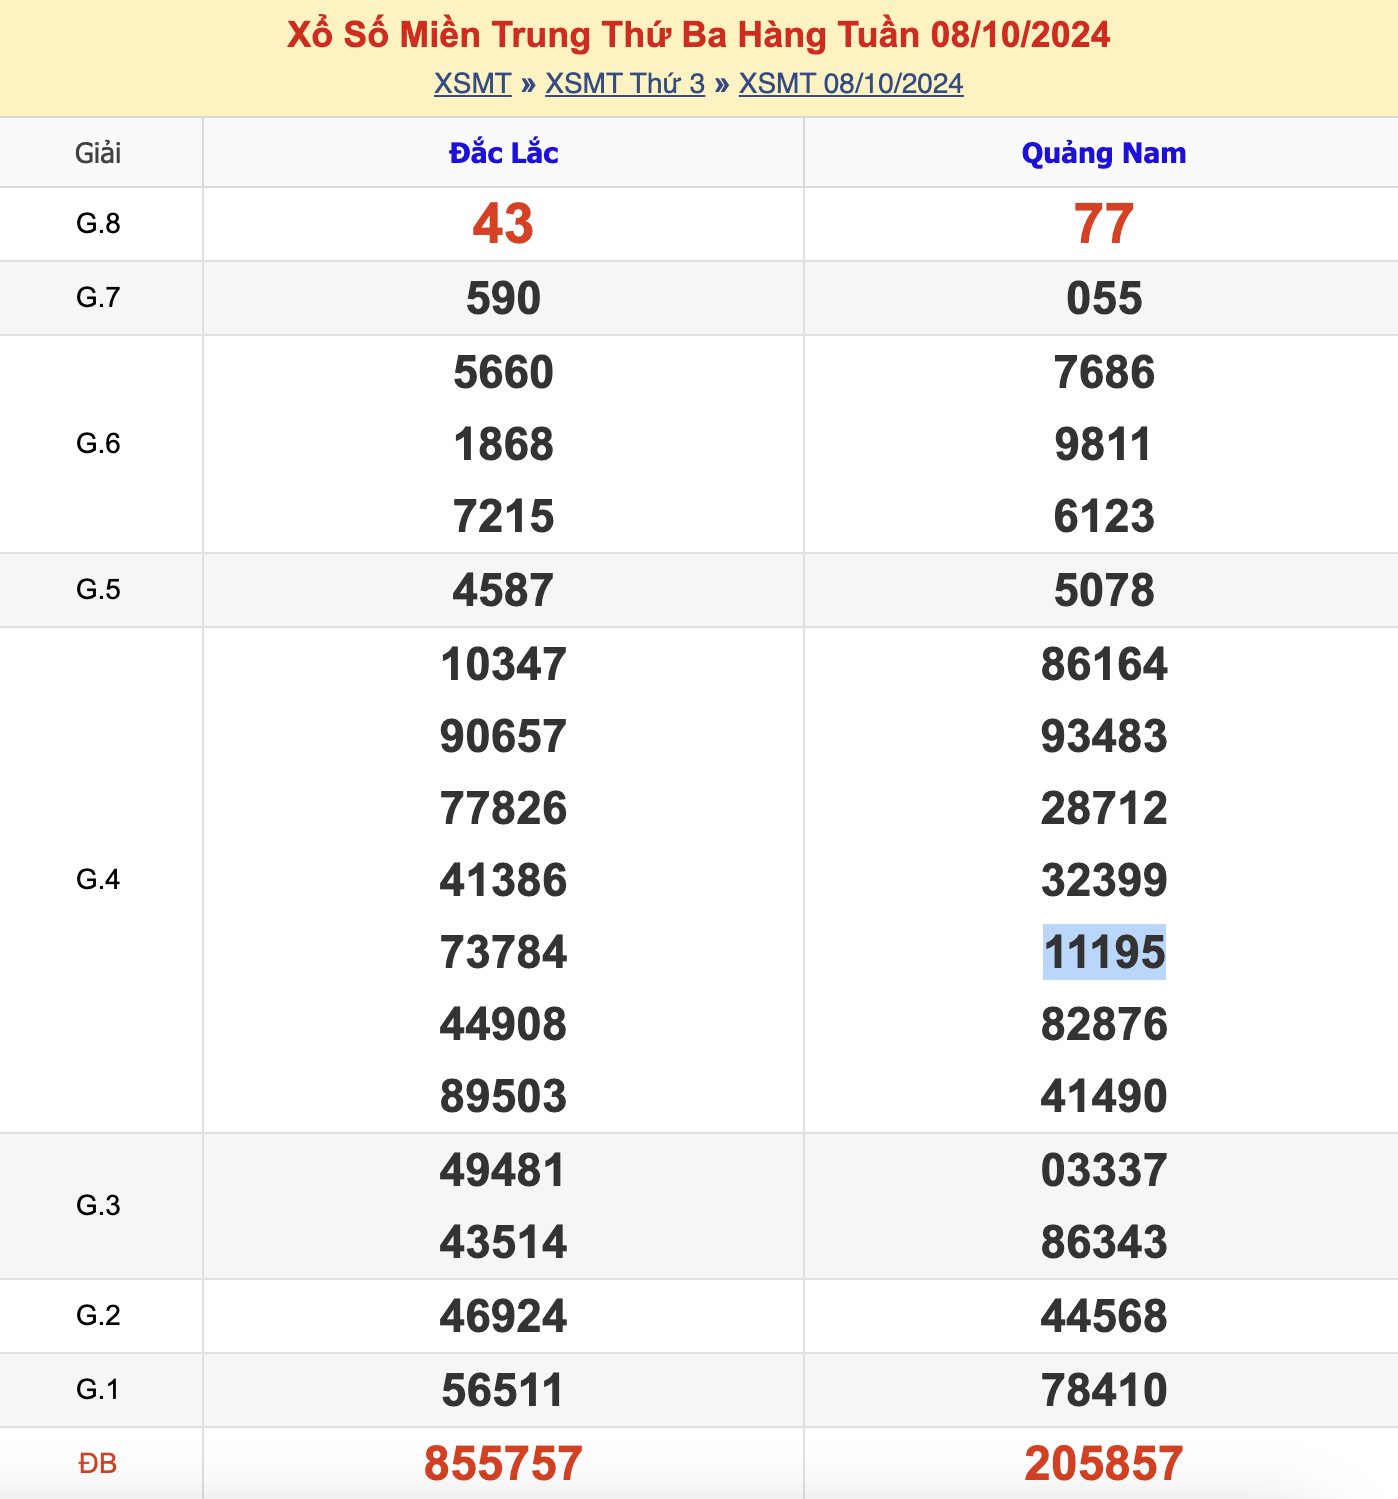The width and height of the screenshot is (1398, 1499).
Task: Select the number 055
Action: [x=1104, y=298]
